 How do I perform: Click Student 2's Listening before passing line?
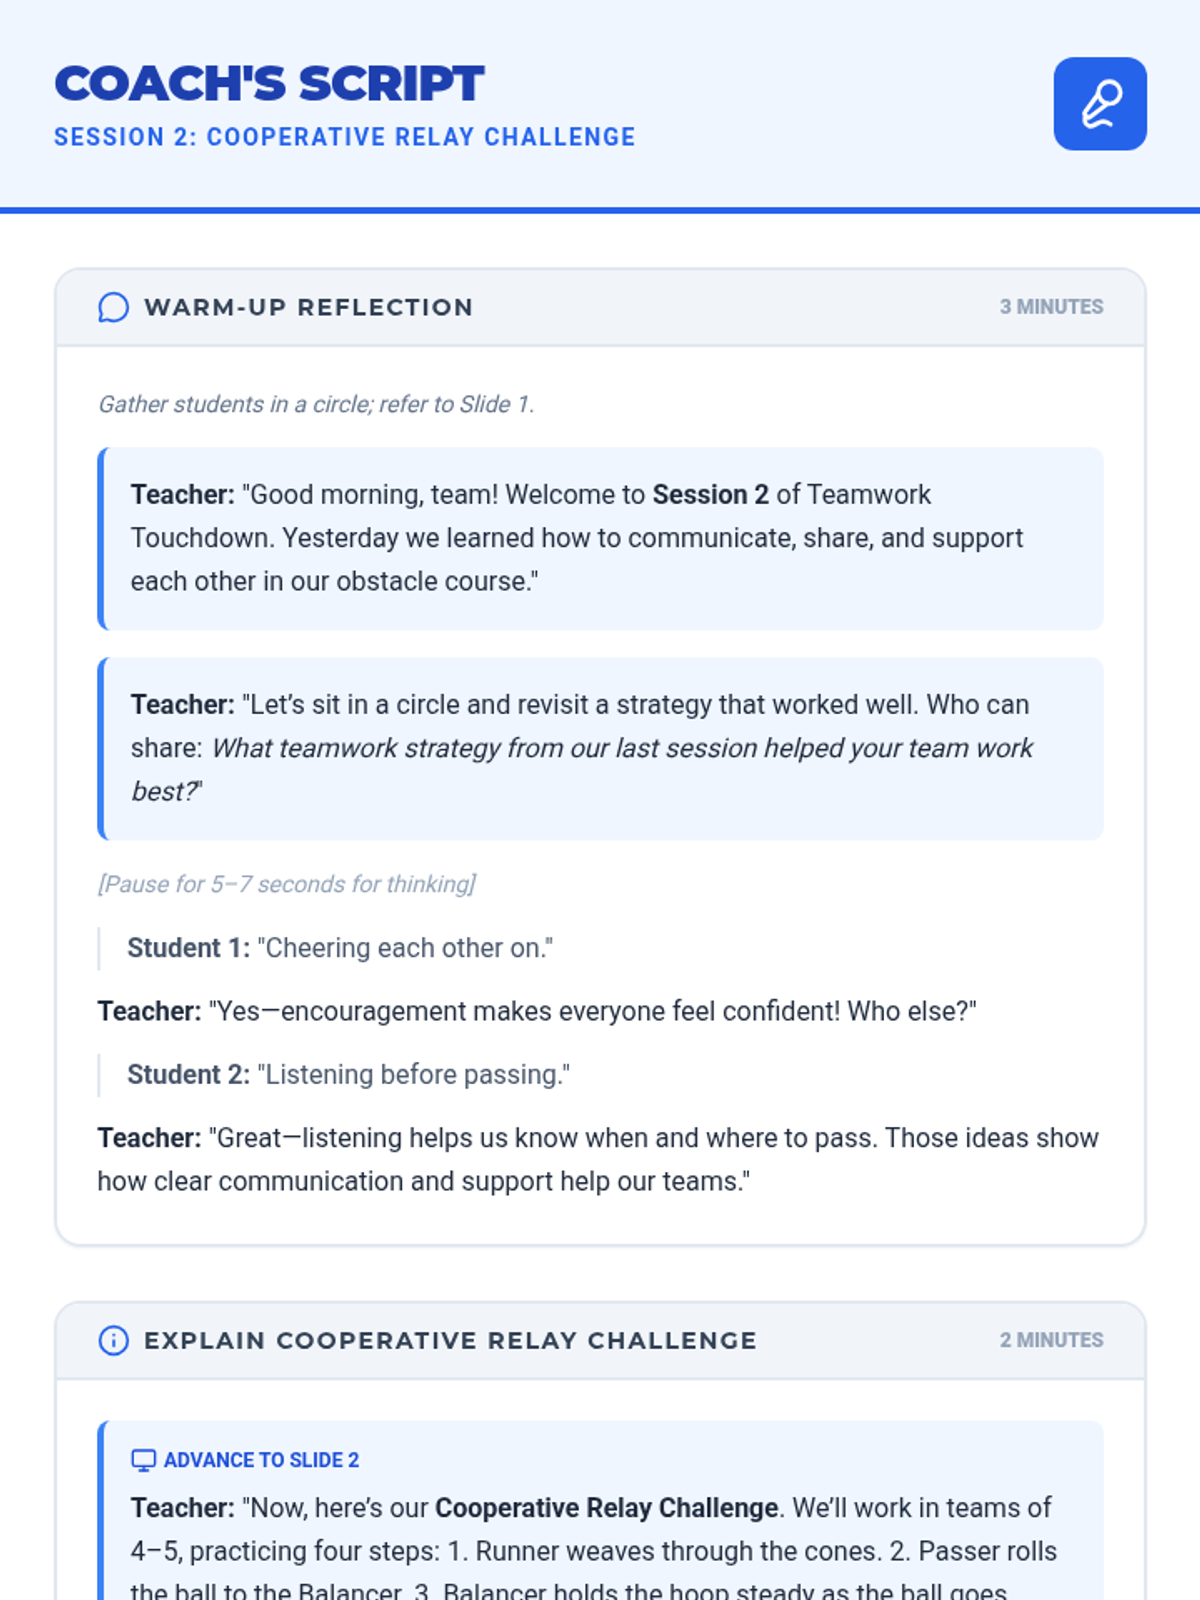coord(348,1075)
